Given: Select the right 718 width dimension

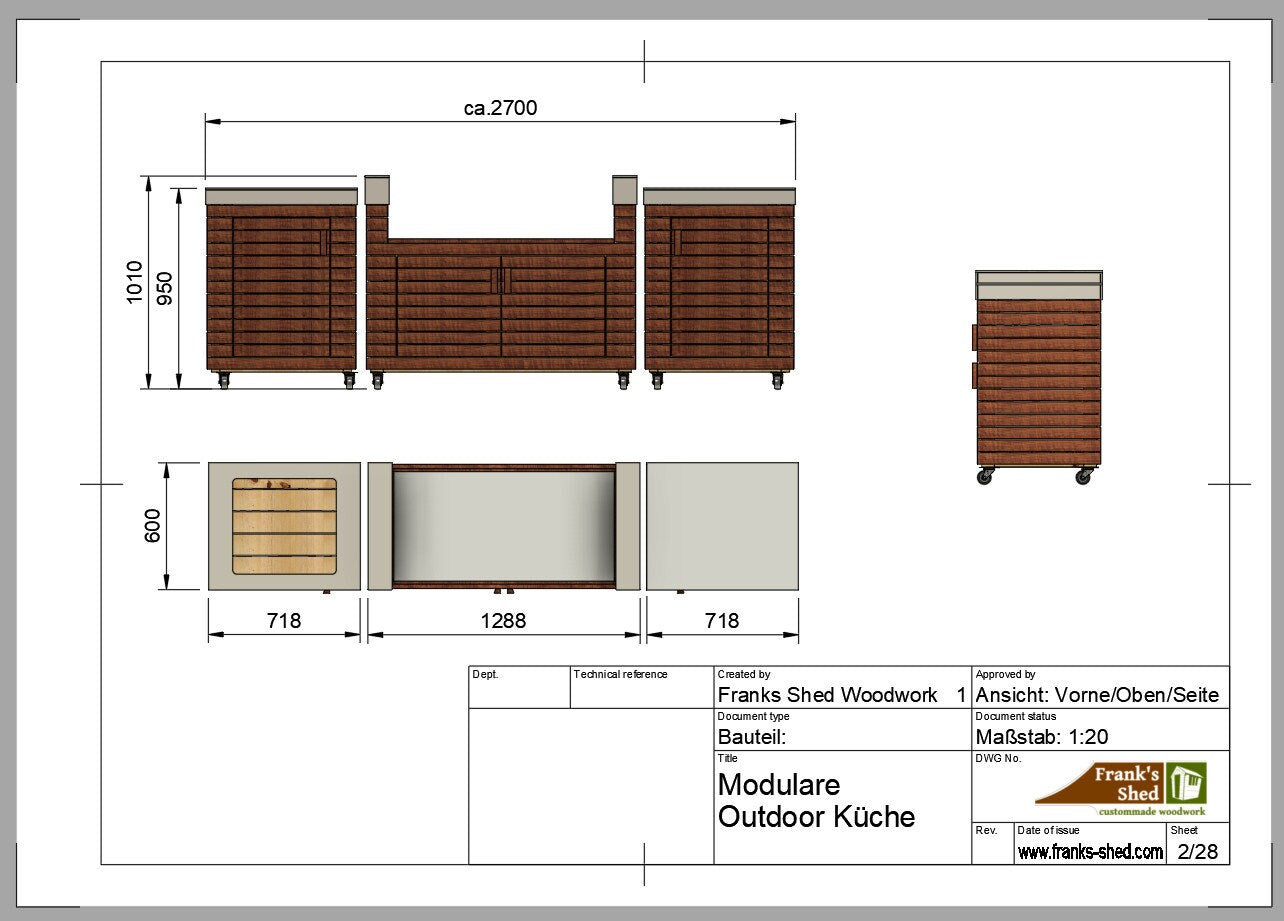Looking at the screenshot, I should 722,621.
